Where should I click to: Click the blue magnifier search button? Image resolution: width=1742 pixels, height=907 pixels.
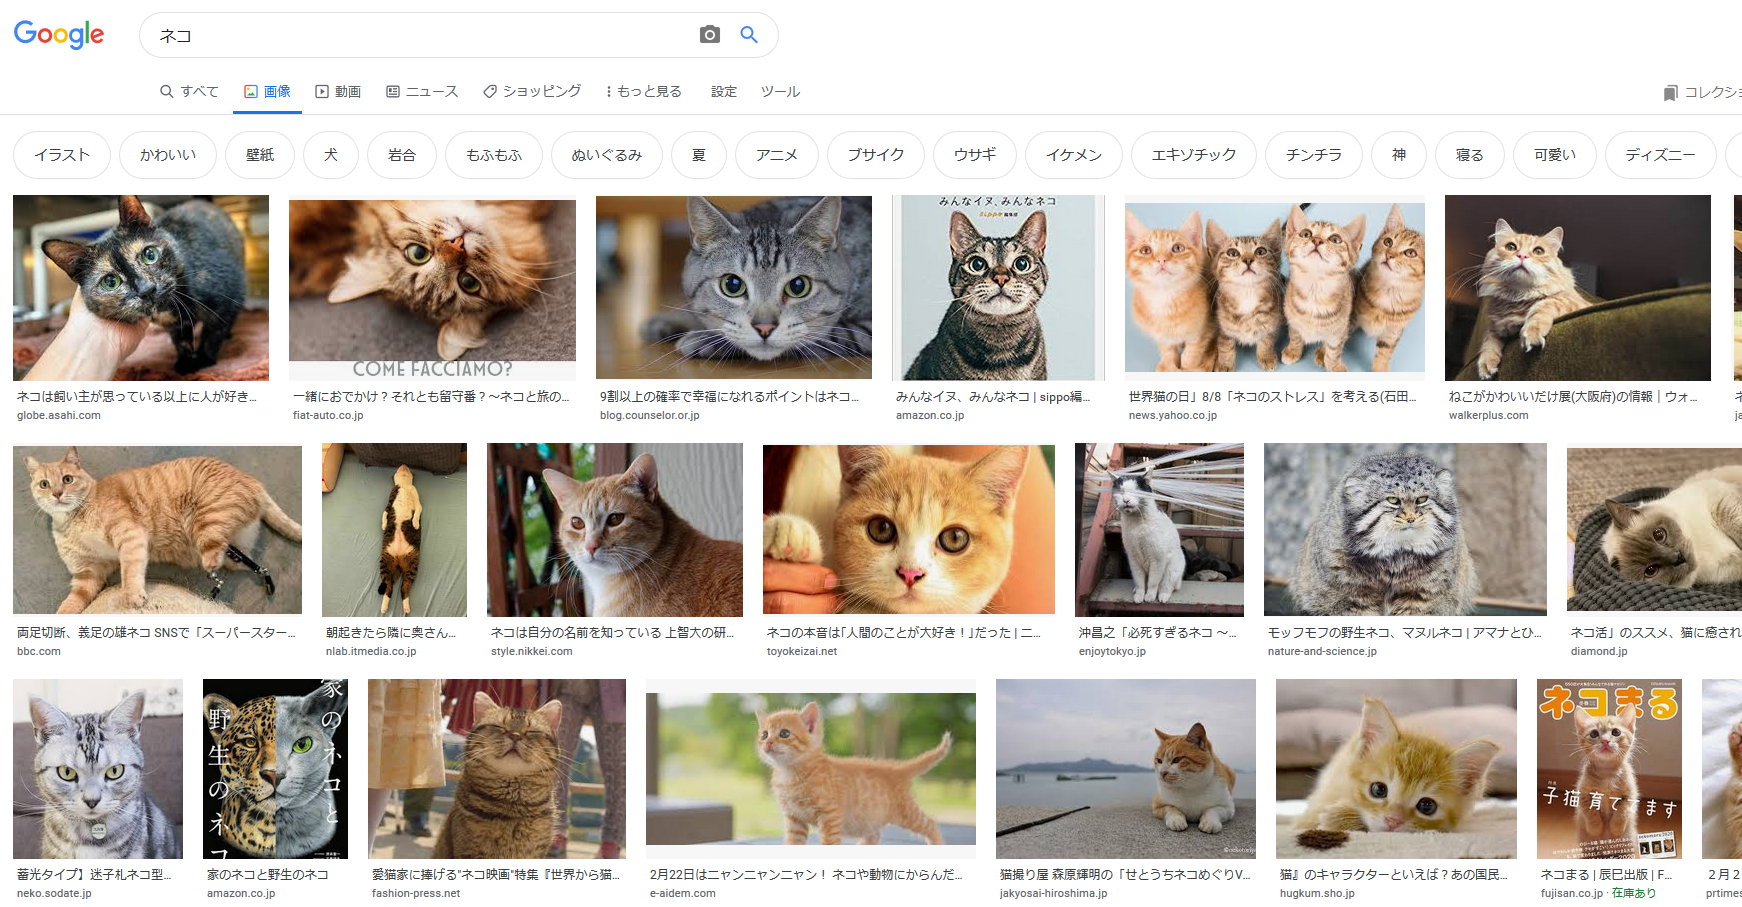point(749,35)
